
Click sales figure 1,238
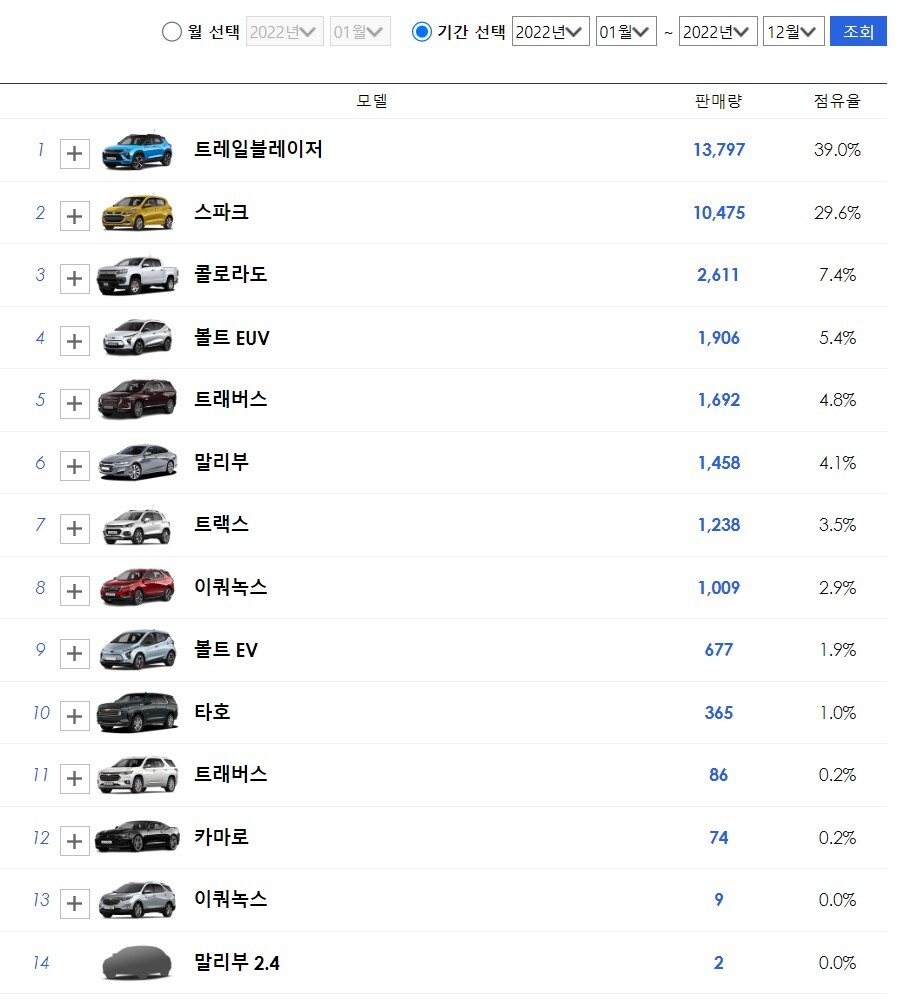(x=719, y=525)
